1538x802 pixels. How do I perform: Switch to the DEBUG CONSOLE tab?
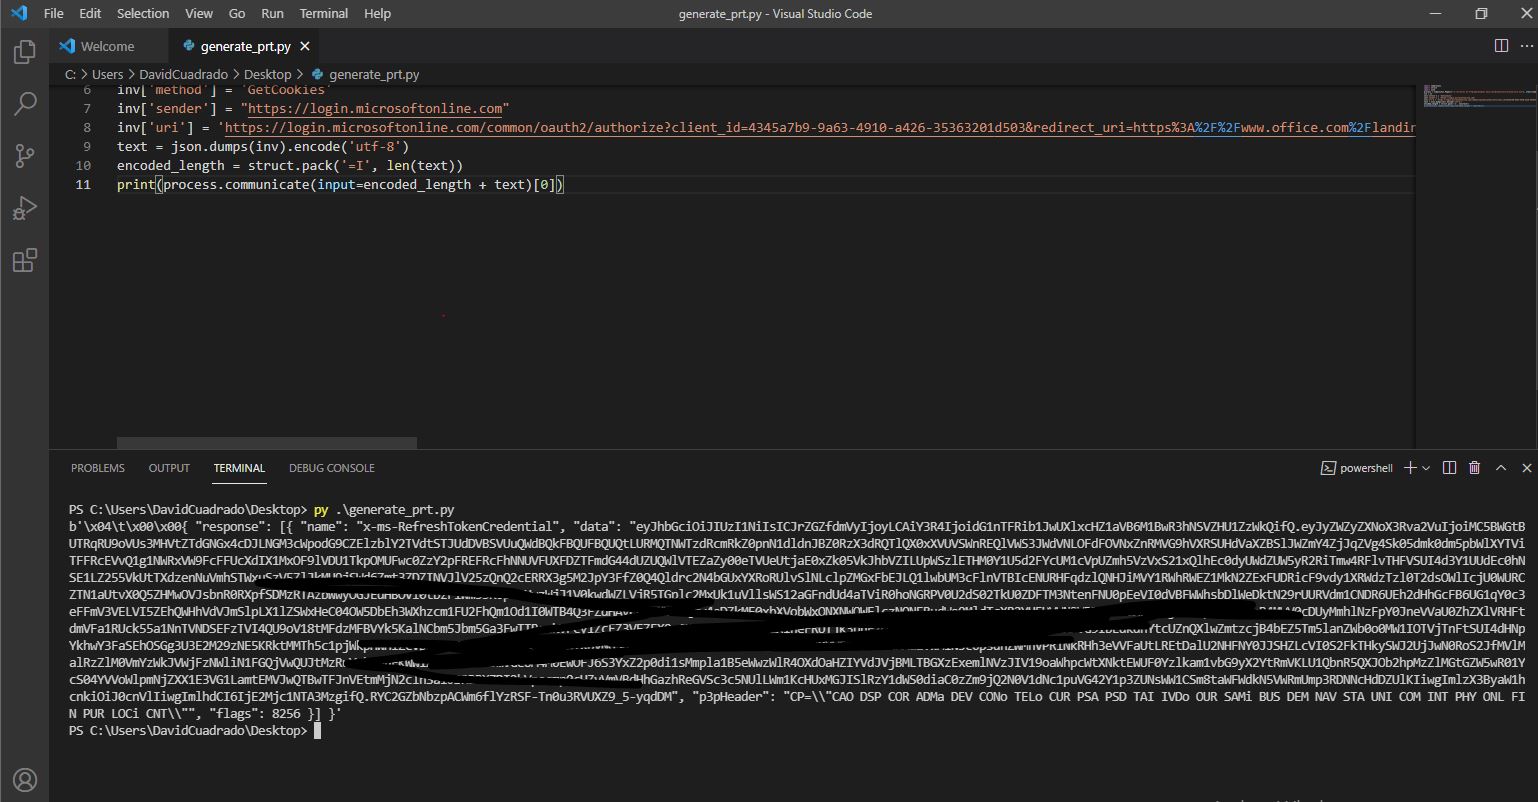pyautogui.click(x=332, y=468)
